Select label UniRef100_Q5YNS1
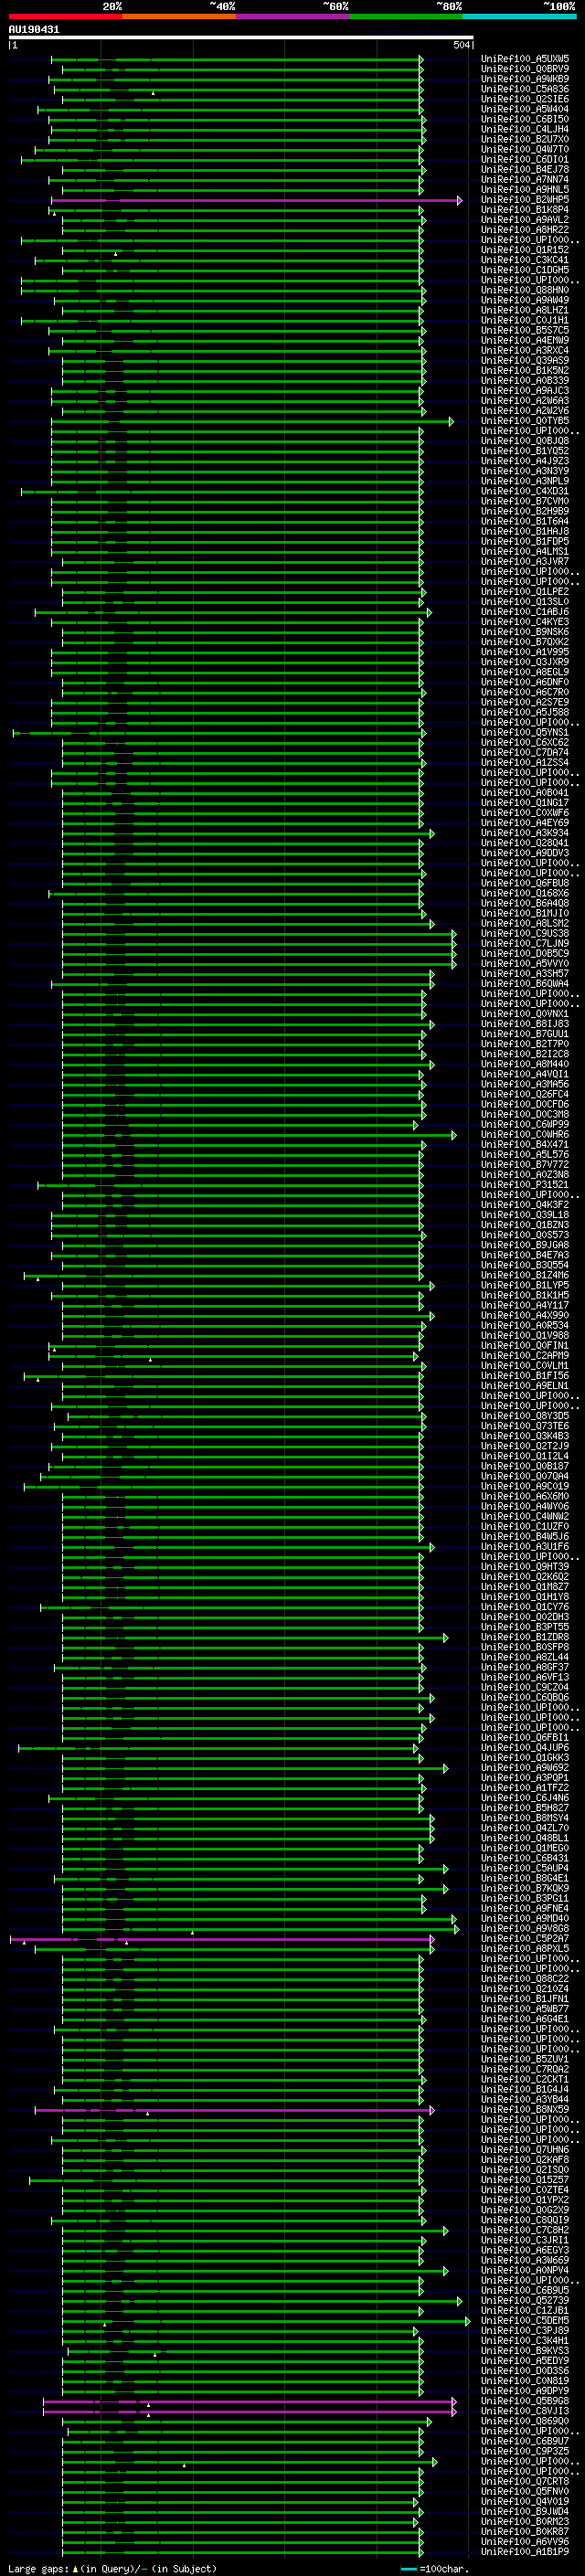585x2576 pixels. pos(525,733)
